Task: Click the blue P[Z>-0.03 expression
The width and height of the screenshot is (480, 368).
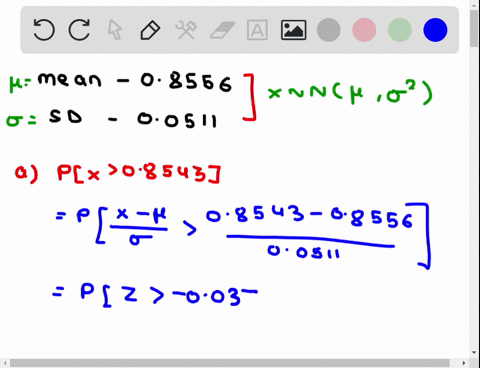Action: (169, 294)
